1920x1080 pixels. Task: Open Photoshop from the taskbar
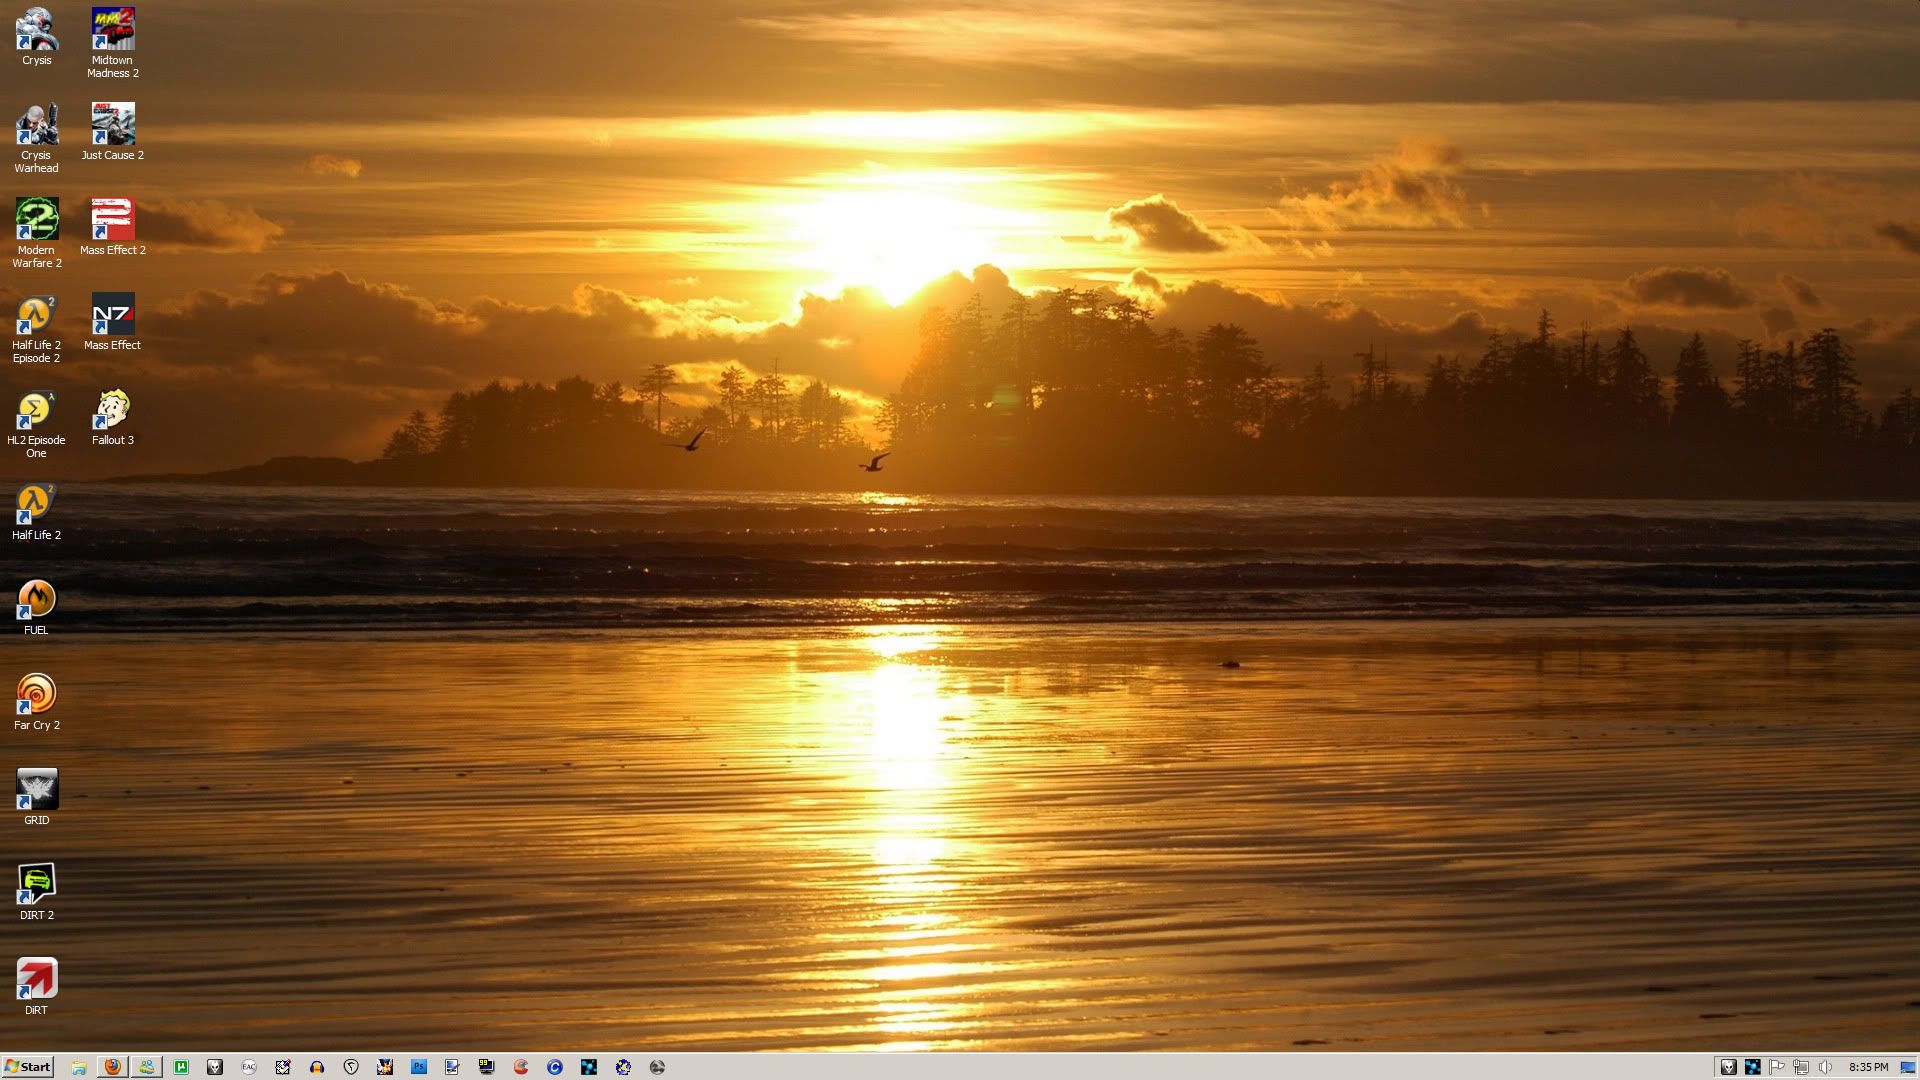tap(419, 1067)
